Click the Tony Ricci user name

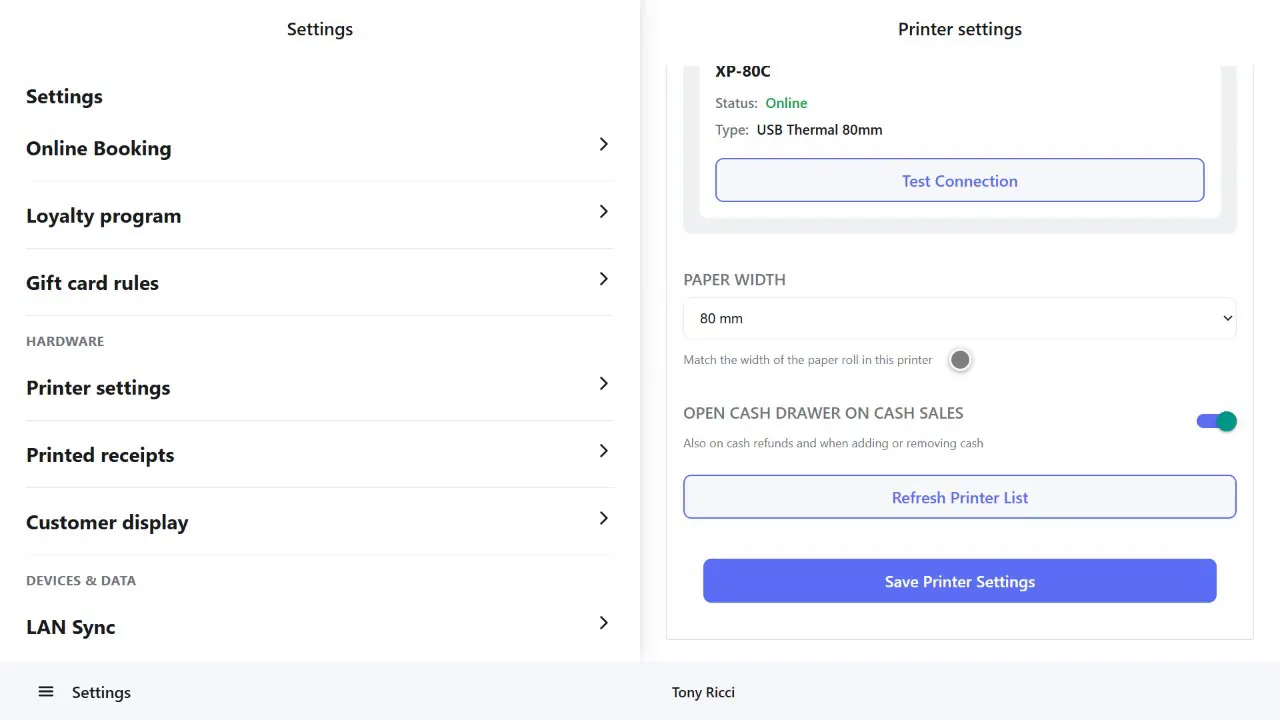(703, 692)
